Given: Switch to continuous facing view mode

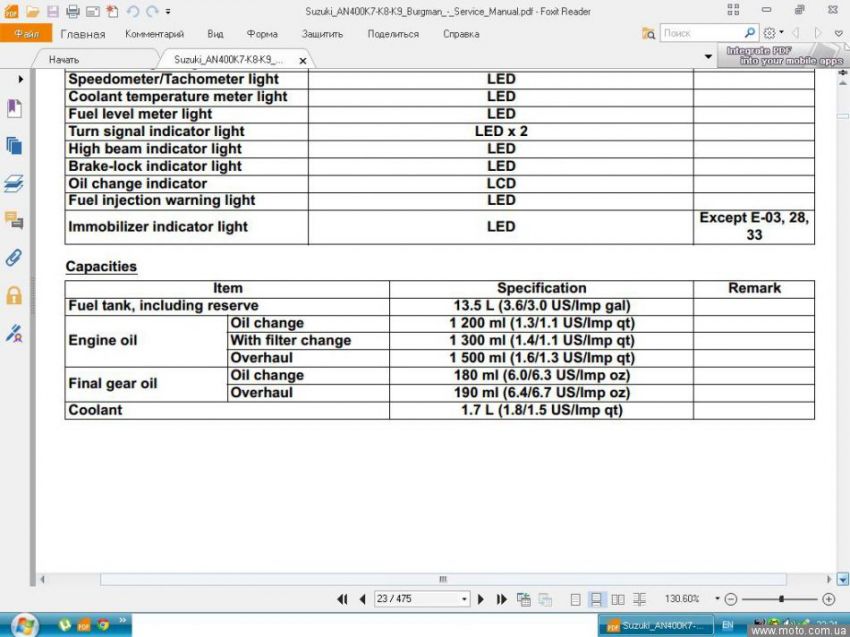Looking at the screenshot, I should tap(640, 599).
